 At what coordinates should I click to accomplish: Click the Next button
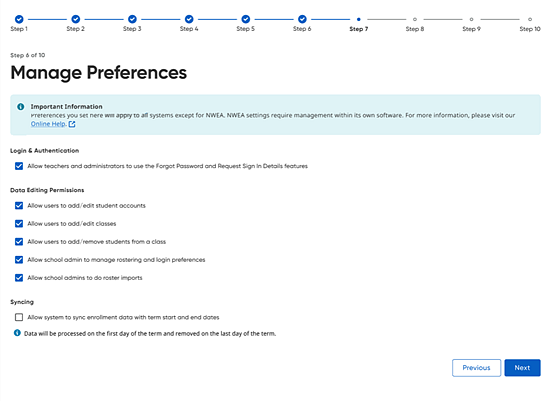point(522,368)
